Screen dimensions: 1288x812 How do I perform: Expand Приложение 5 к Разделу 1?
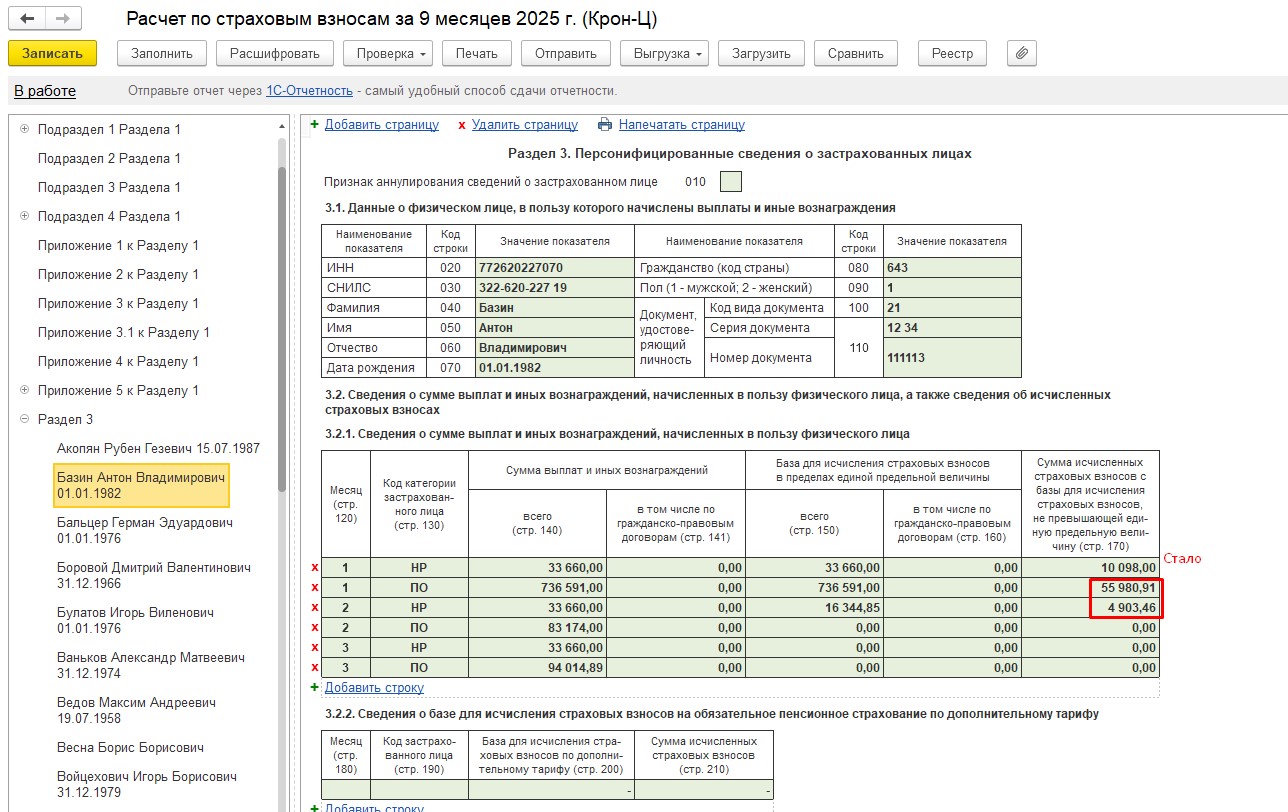click(x=24, y=391)
